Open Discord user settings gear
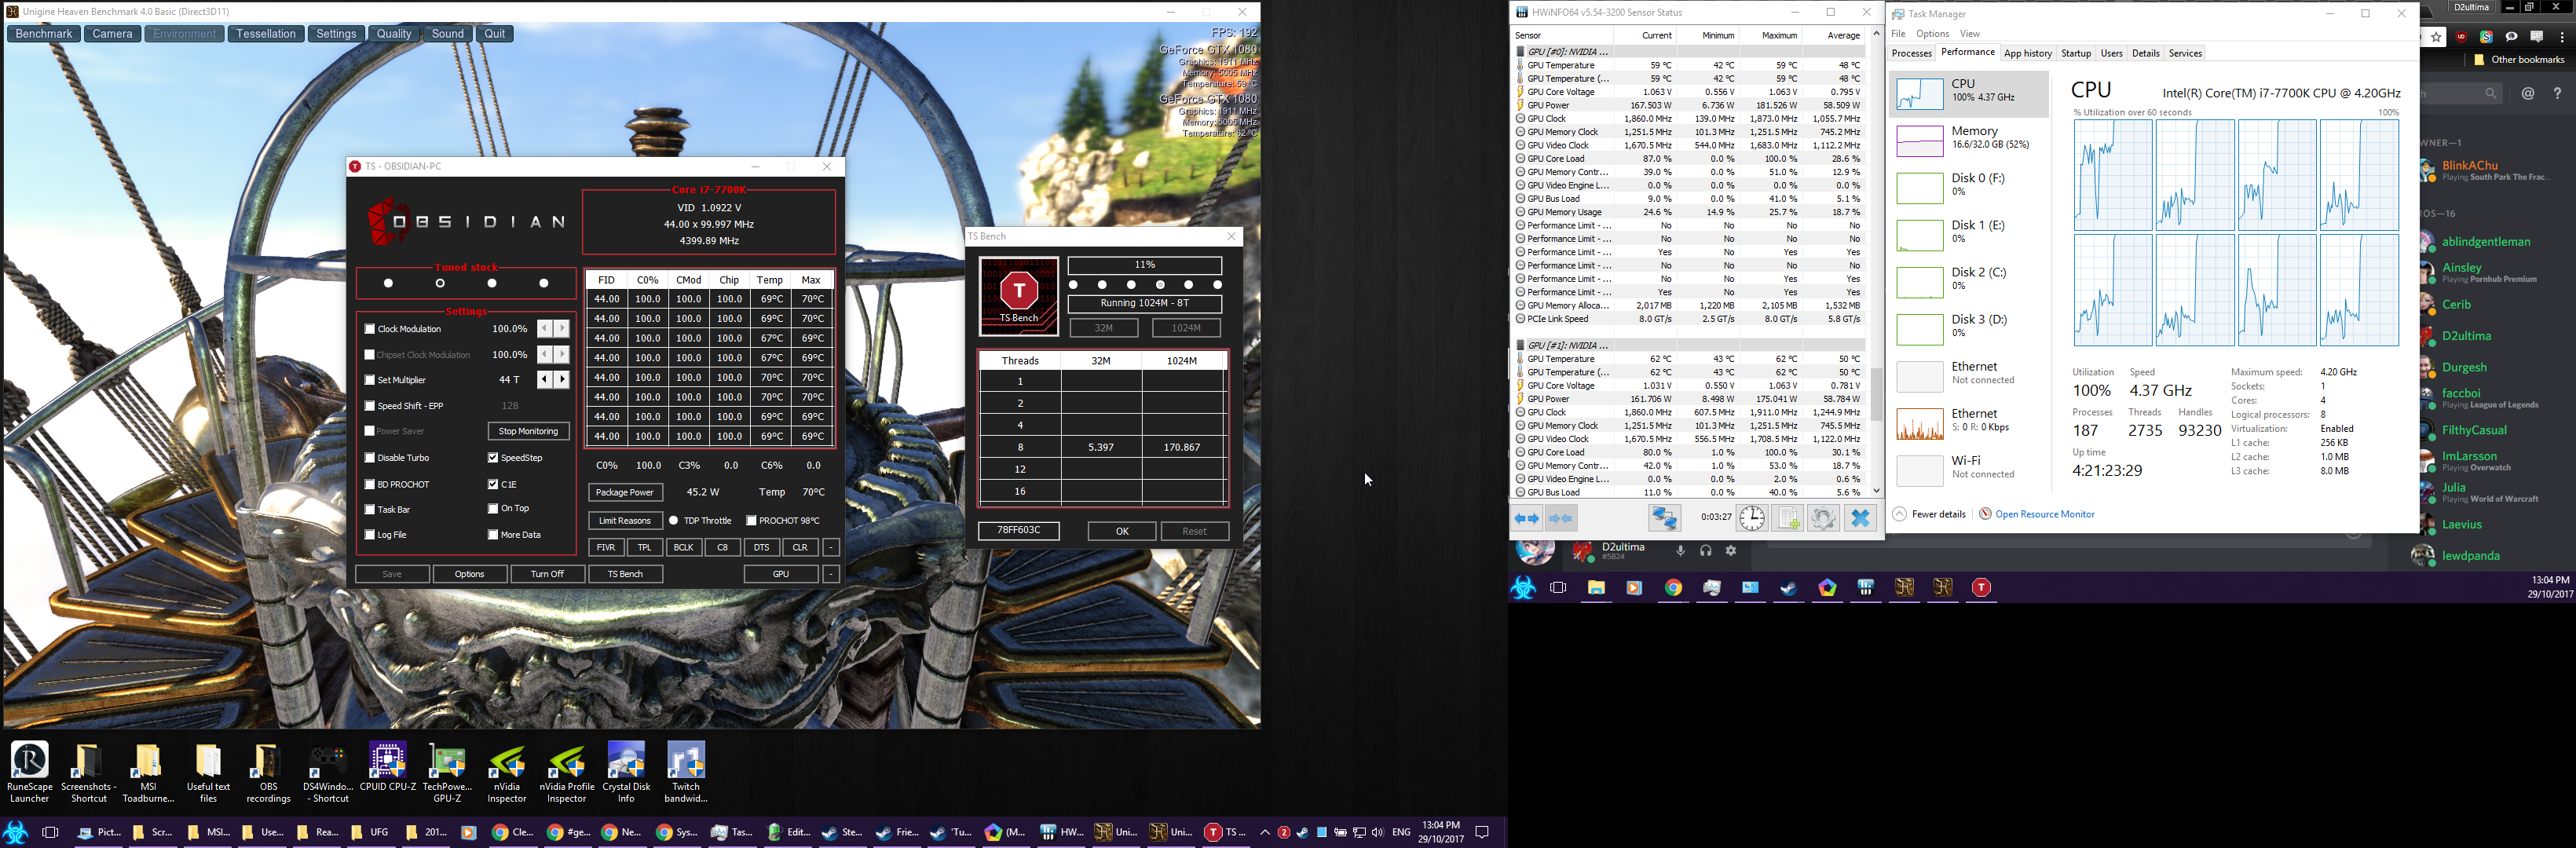2576x848 pixels. (1731, 551)
